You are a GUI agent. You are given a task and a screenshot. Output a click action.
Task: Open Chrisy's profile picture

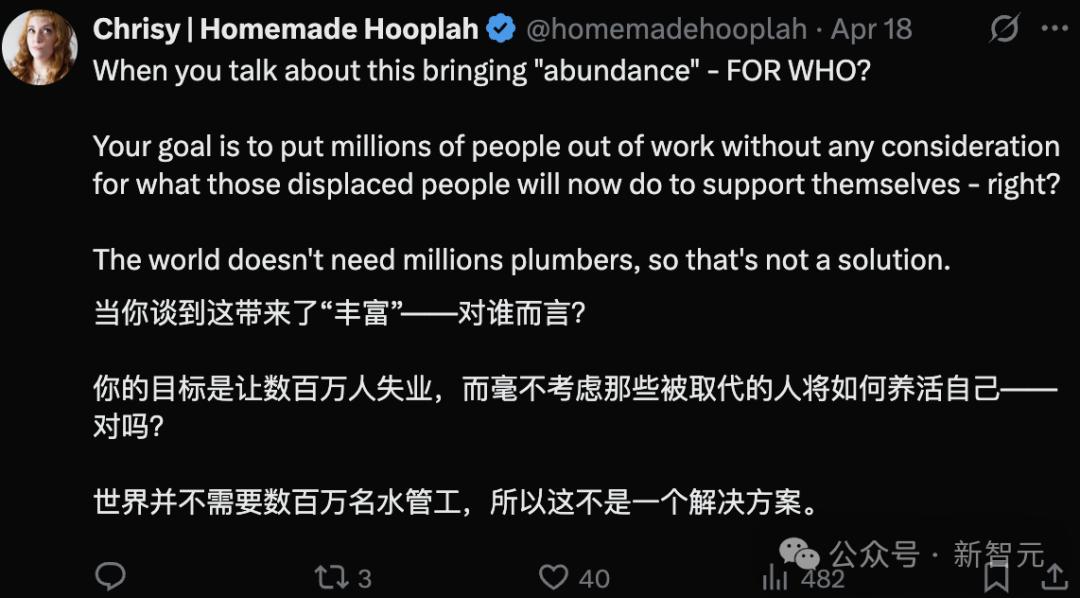point(39,47)
